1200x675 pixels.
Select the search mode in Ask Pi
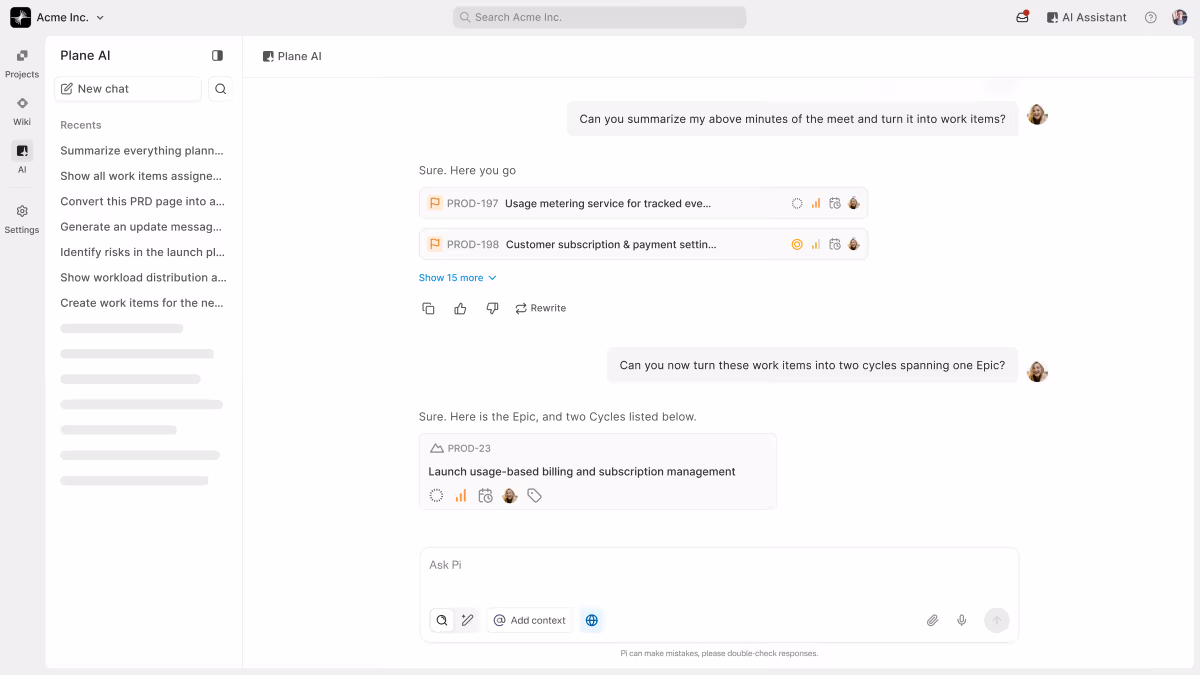[x=442, y=620]
